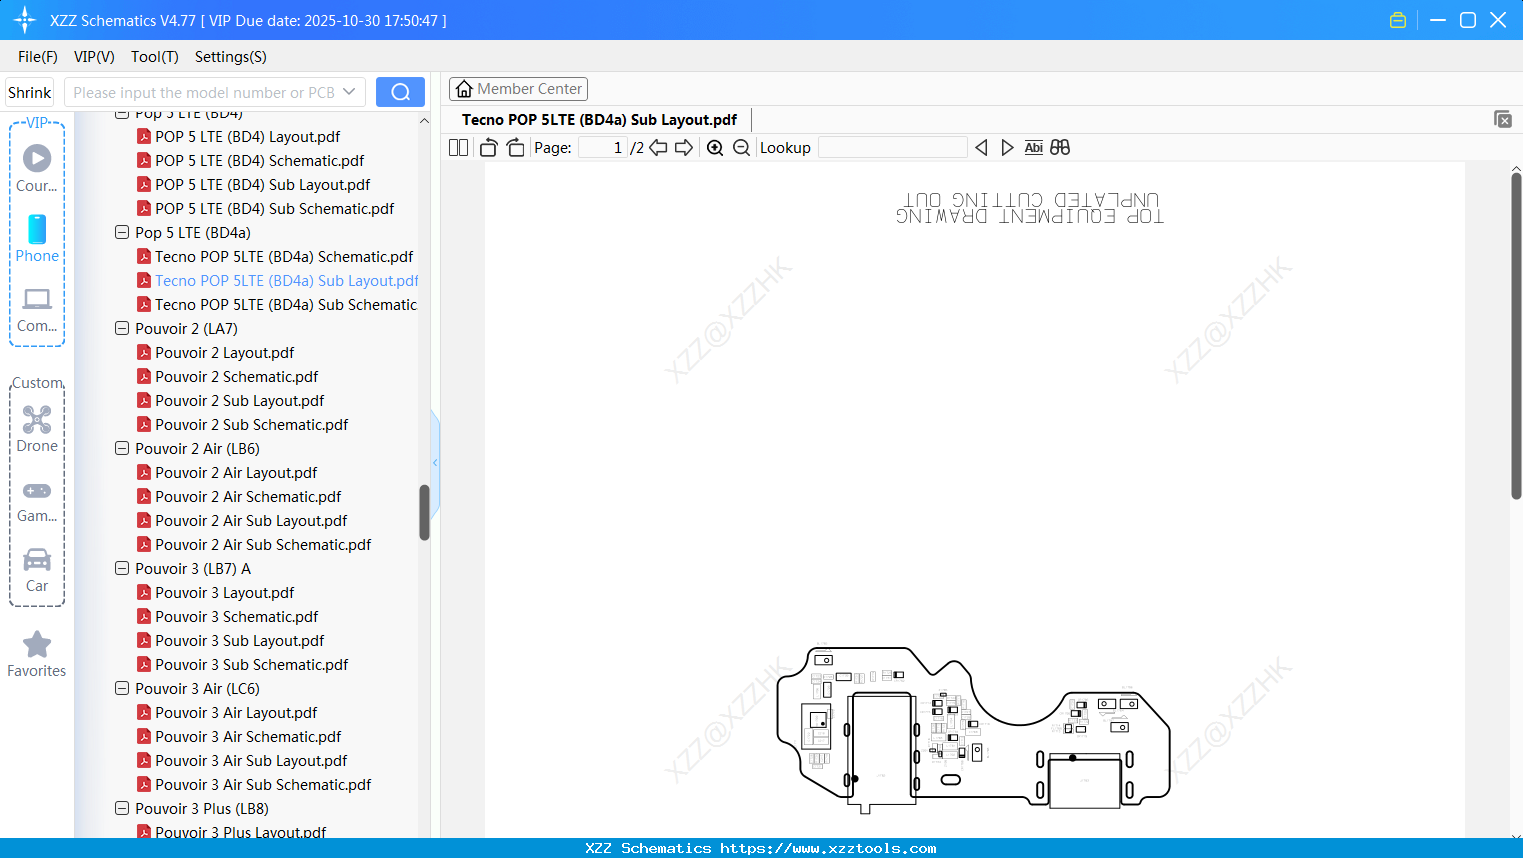Click the Member Center button
The width and height of the screenshot is (1523, 858).
pyautogui.click(x=518, y=88)
